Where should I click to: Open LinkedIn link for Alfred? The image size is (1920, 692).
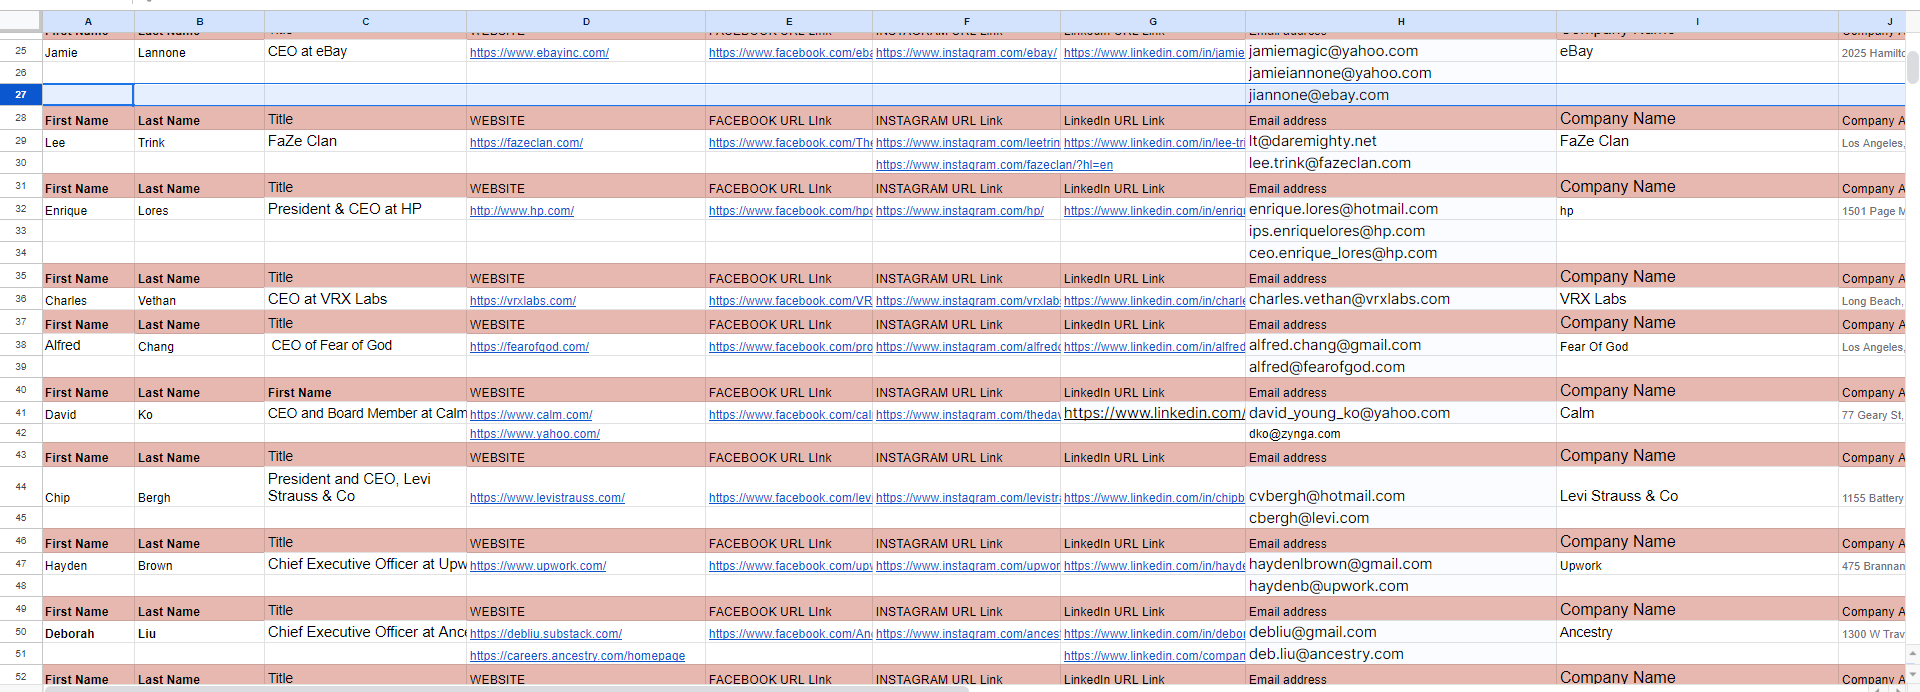coord(1154,347)
